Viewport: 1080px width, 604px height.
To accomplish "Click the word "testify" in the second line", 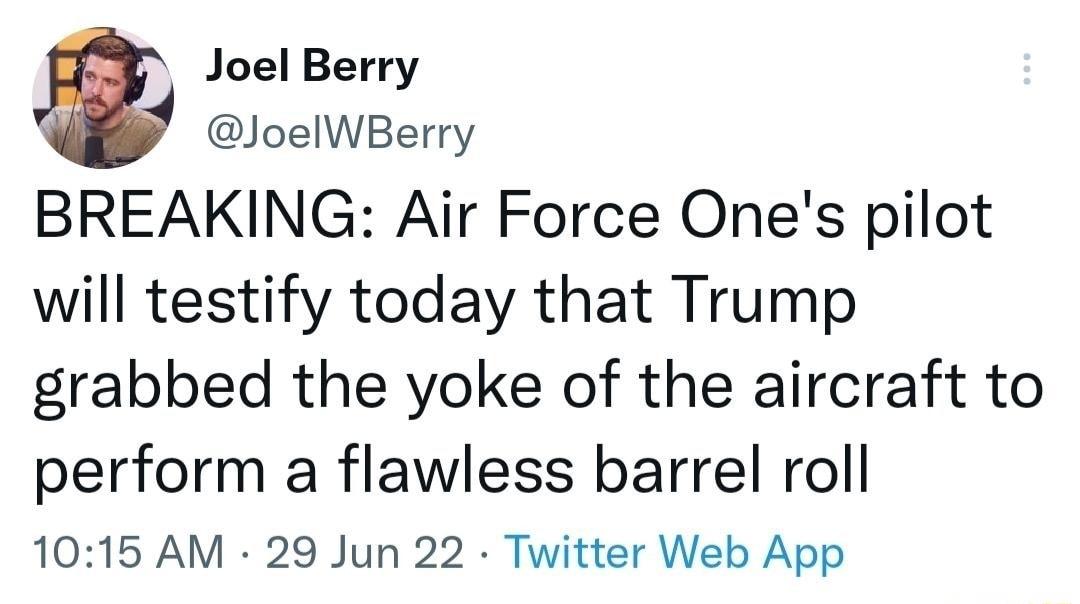I will pos(233,301).
